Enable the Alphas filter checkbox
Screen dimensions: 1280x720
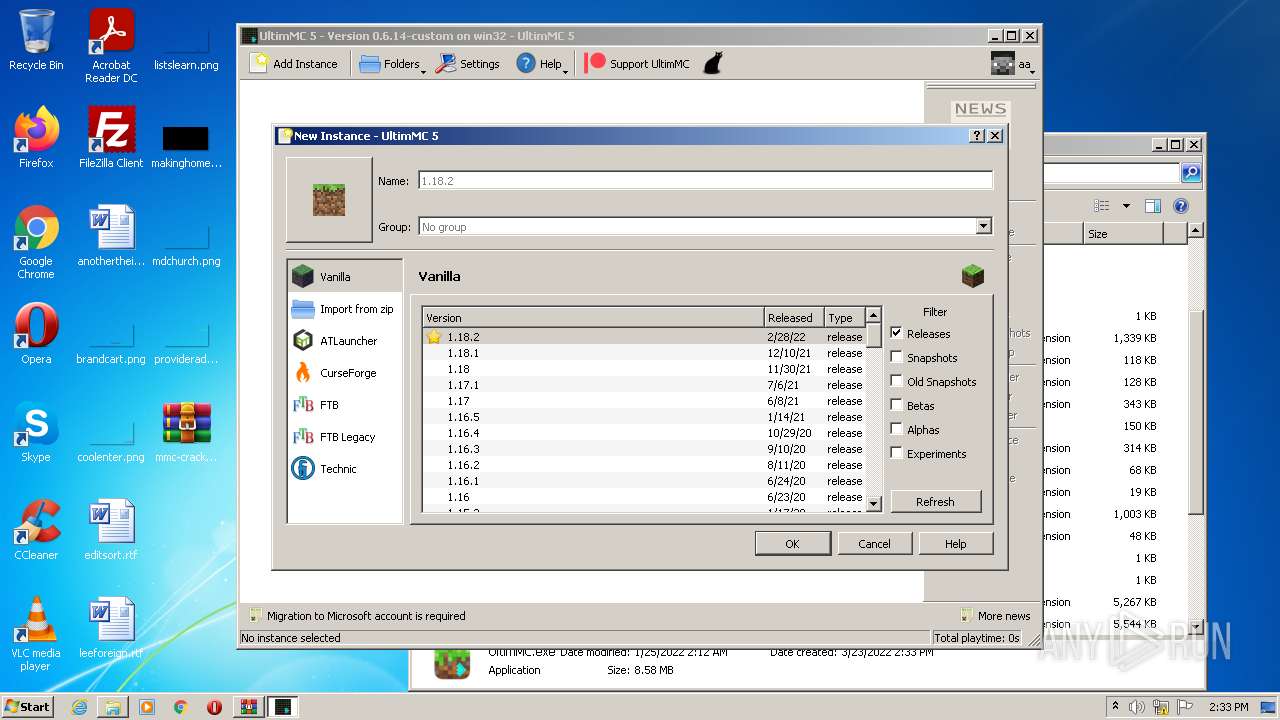point(896,429)
